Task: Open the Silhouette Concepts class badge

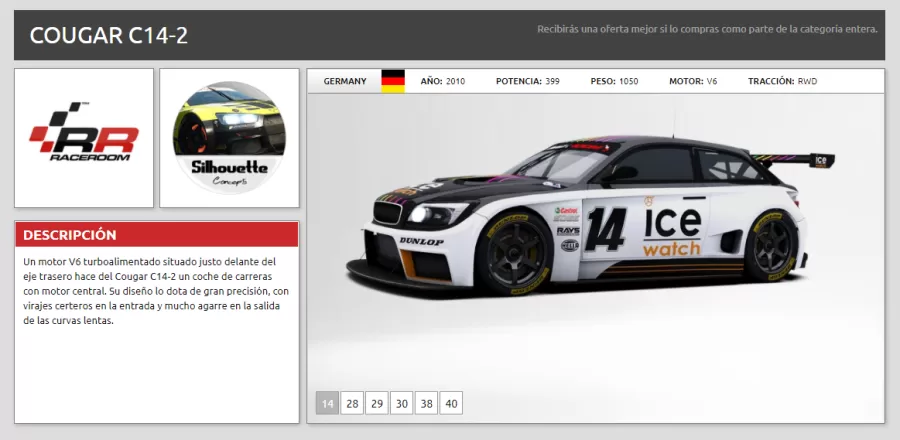Action: pos(229,138)
